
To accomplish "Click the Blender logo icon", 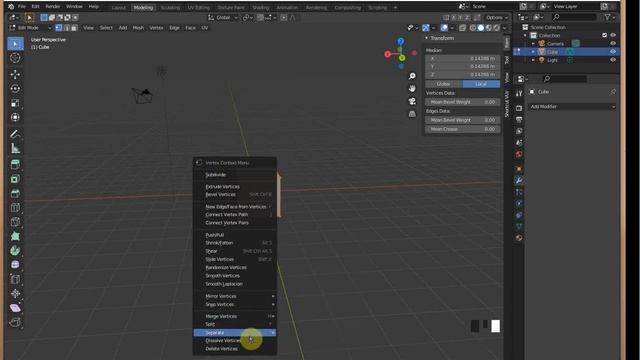I will pyautogui.click(x=11, y=7).
